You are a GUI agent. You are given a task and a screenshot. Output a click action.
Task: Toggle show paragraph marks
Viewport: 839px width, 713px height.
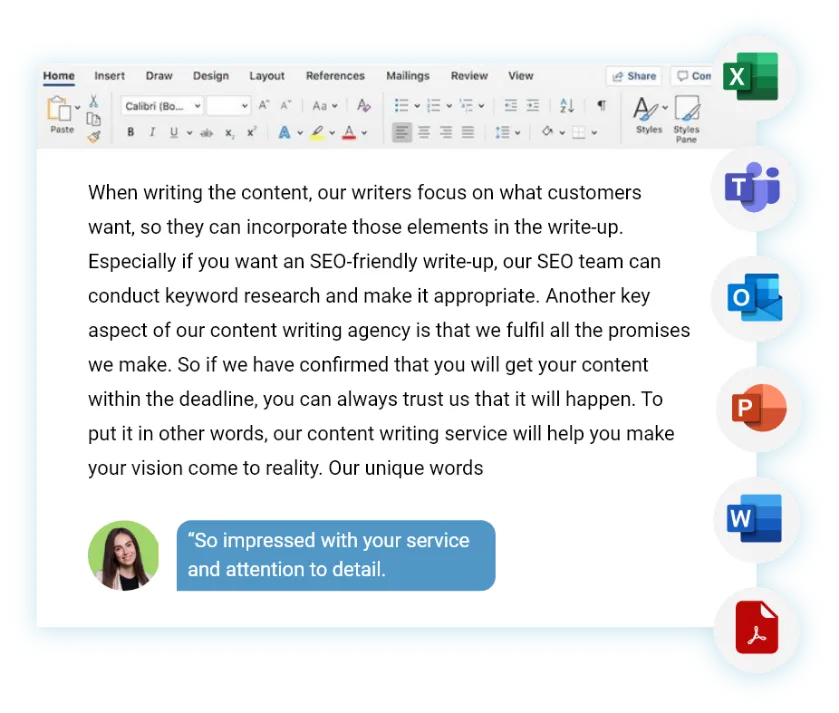[601, 105]
